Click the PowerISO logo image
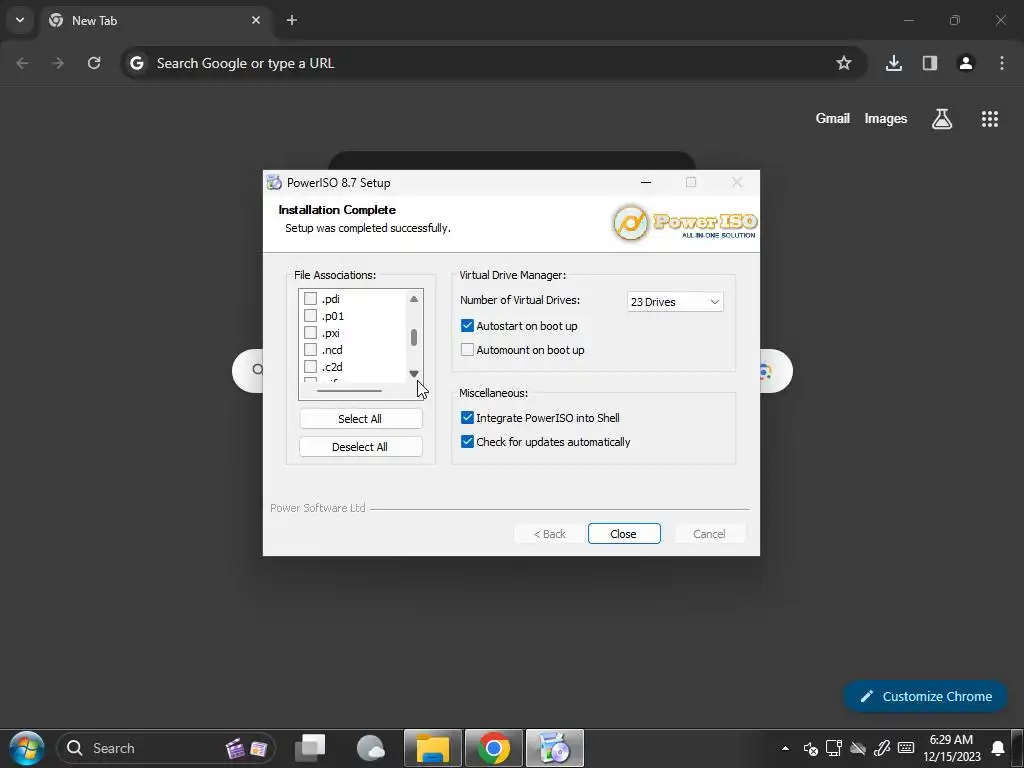 pyautogui.click(x=684, y=223)
